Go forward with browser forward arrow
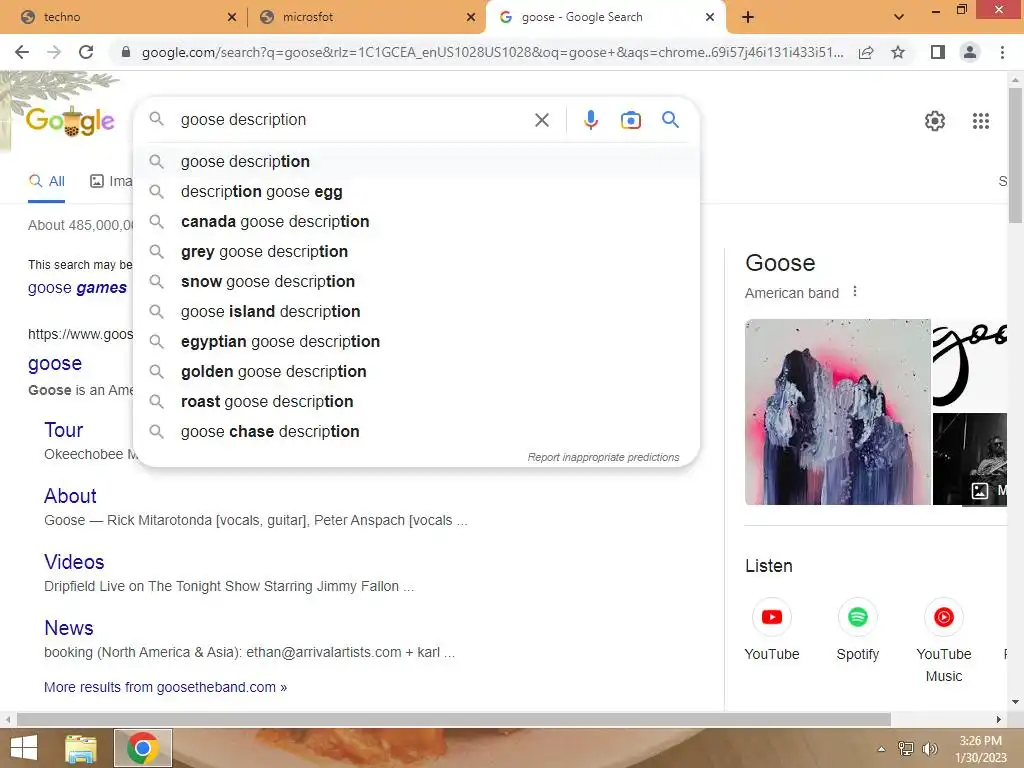Screen dimensions: 1024x768 pos(54,52)
